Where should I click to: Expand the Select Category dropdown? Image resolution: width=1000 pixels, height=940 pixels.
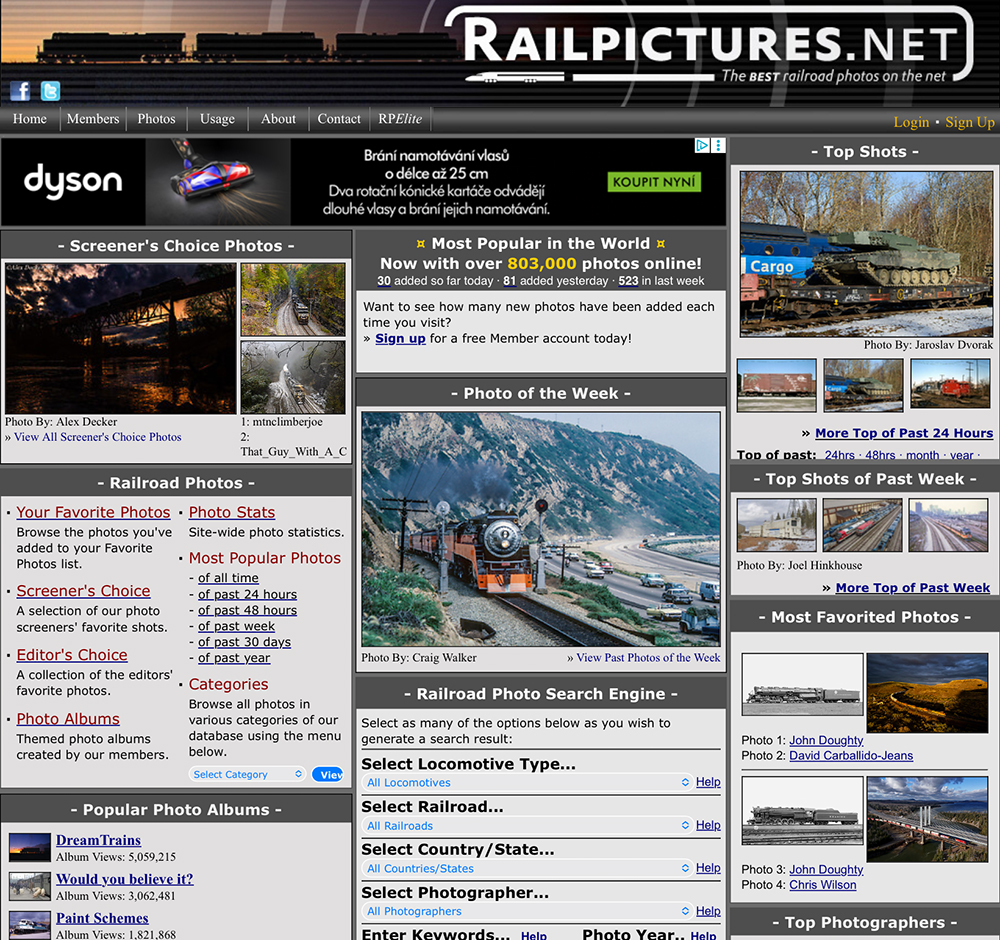coord(247,774)
